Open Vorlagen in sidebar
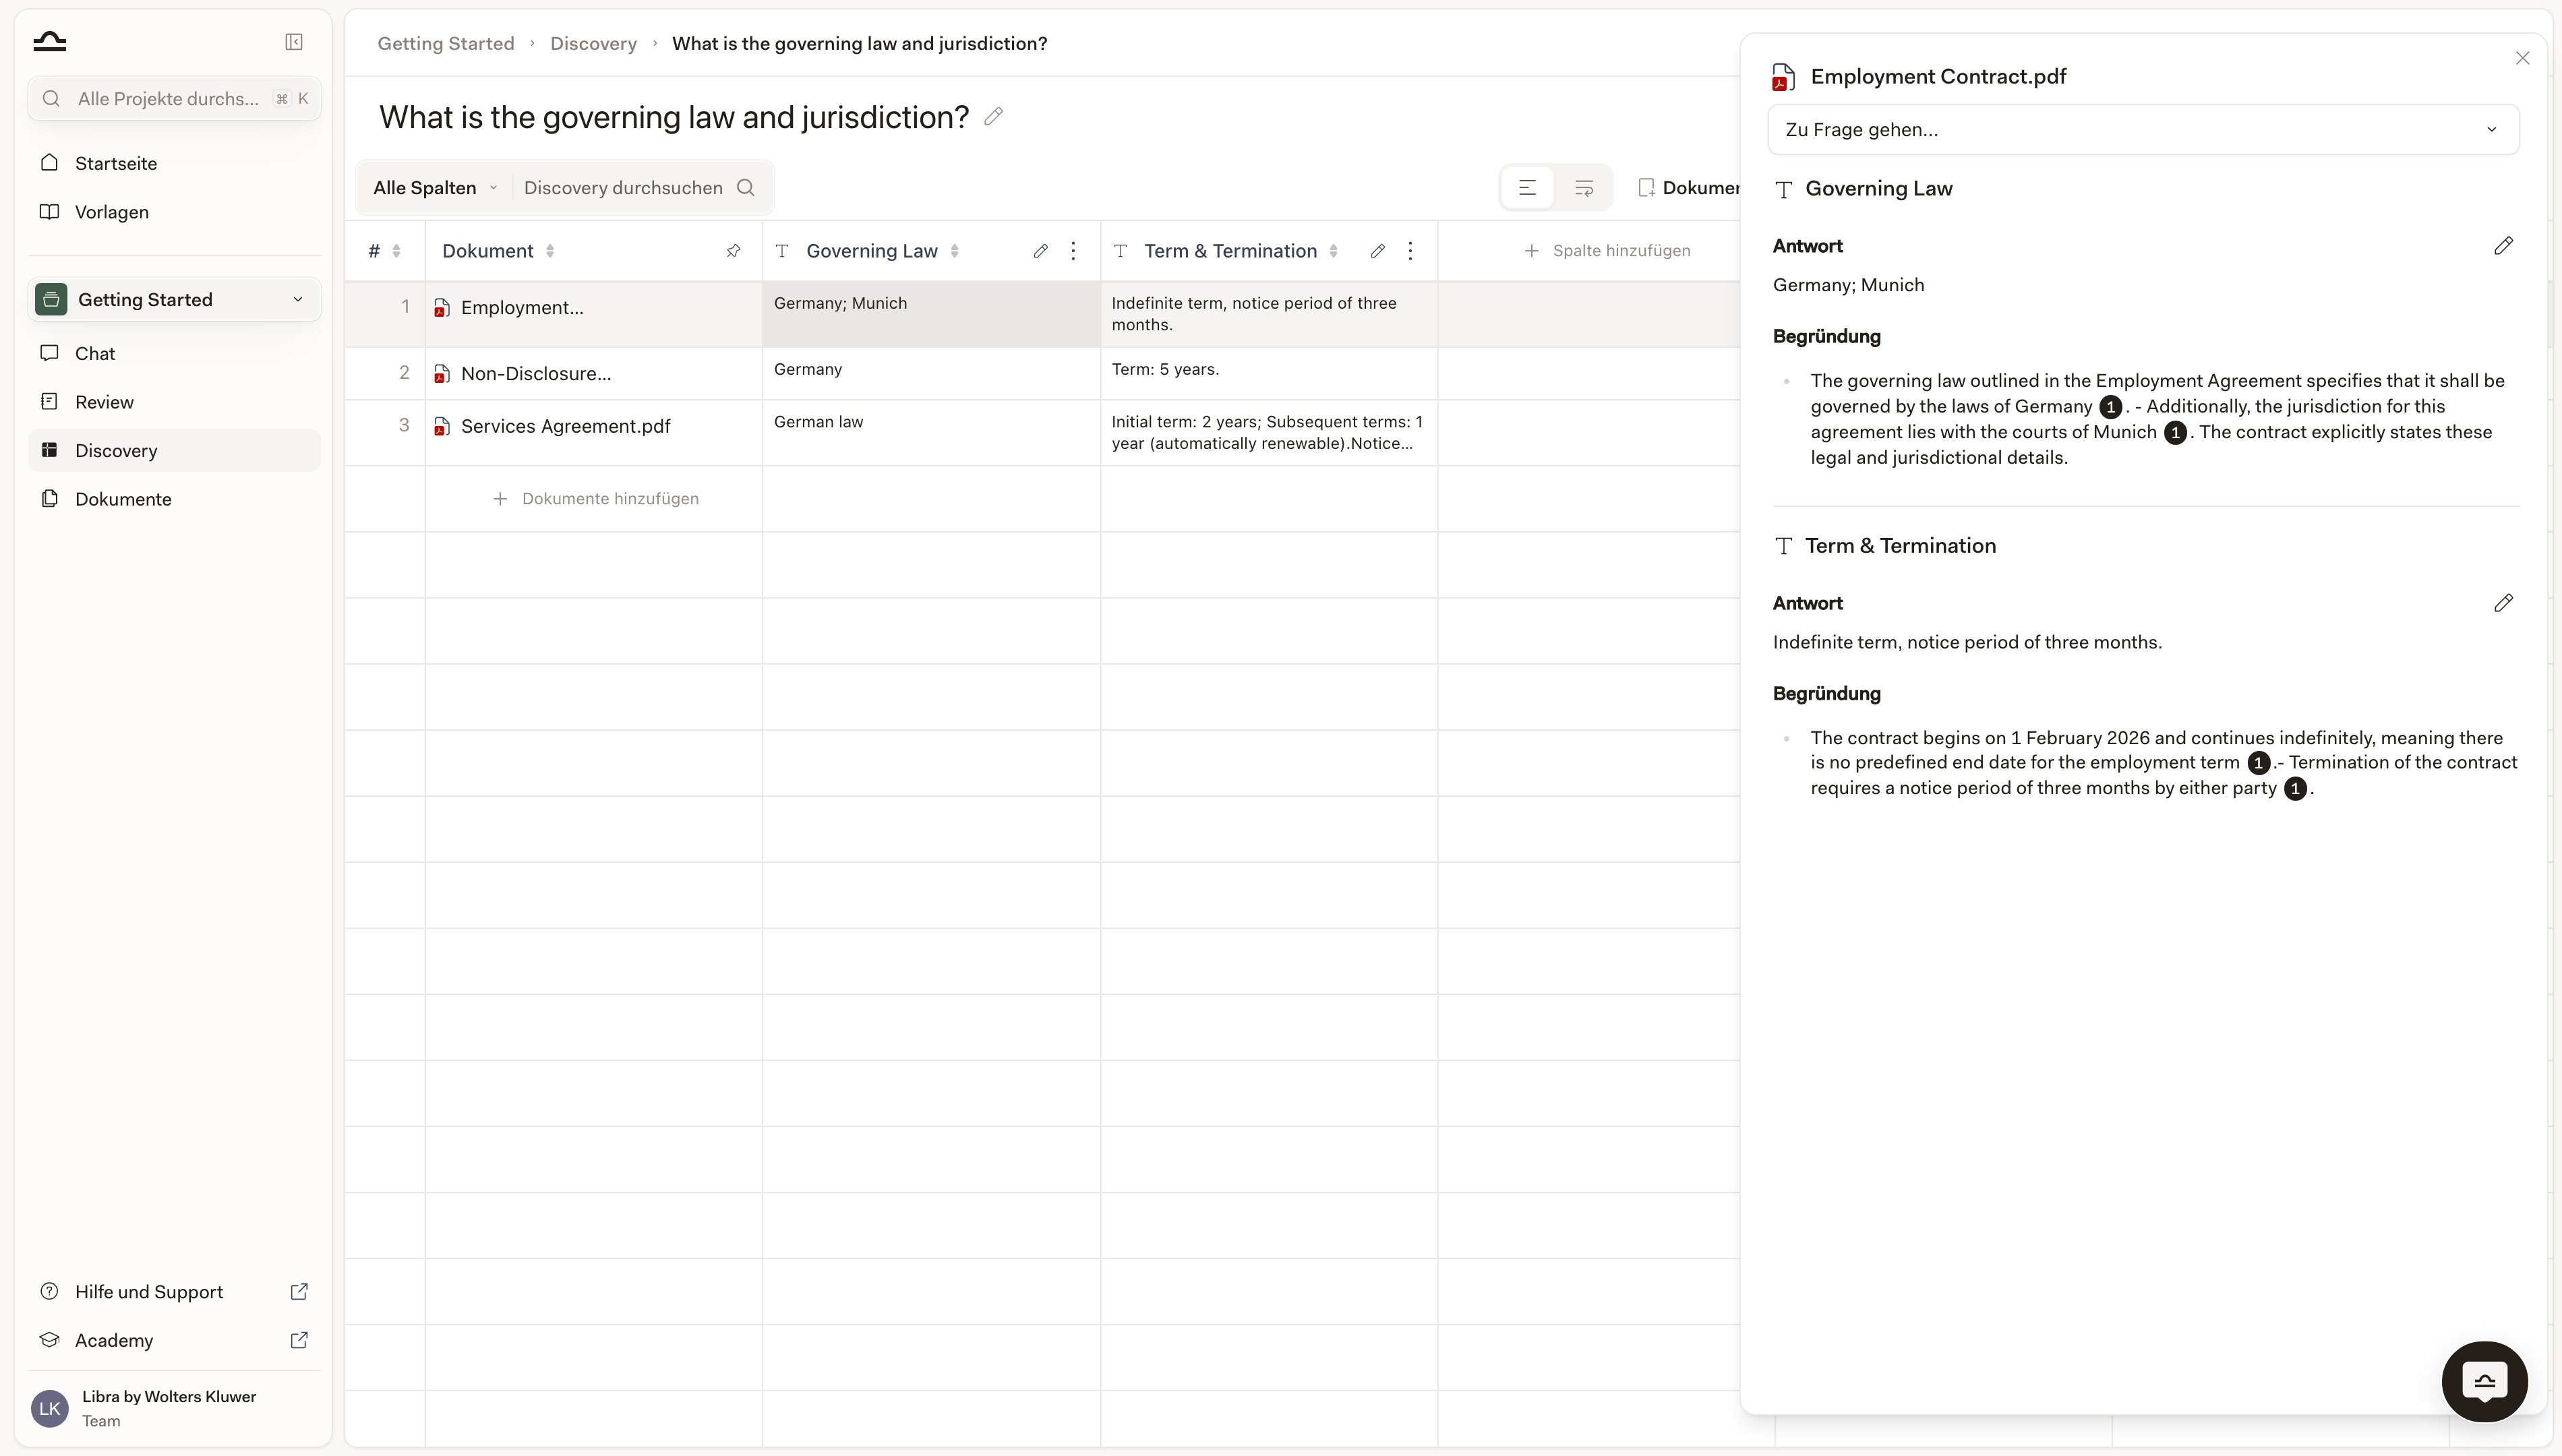This screenshot has height=1456, width=2562. [174, 212]
